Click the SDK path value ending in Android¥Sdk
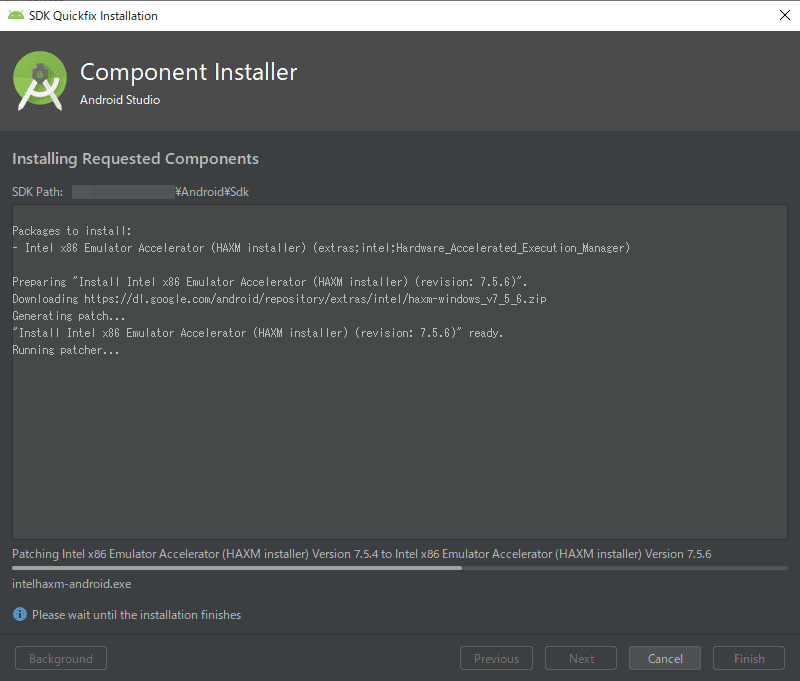This screenshot has width=800, height=681. [161, 192]
